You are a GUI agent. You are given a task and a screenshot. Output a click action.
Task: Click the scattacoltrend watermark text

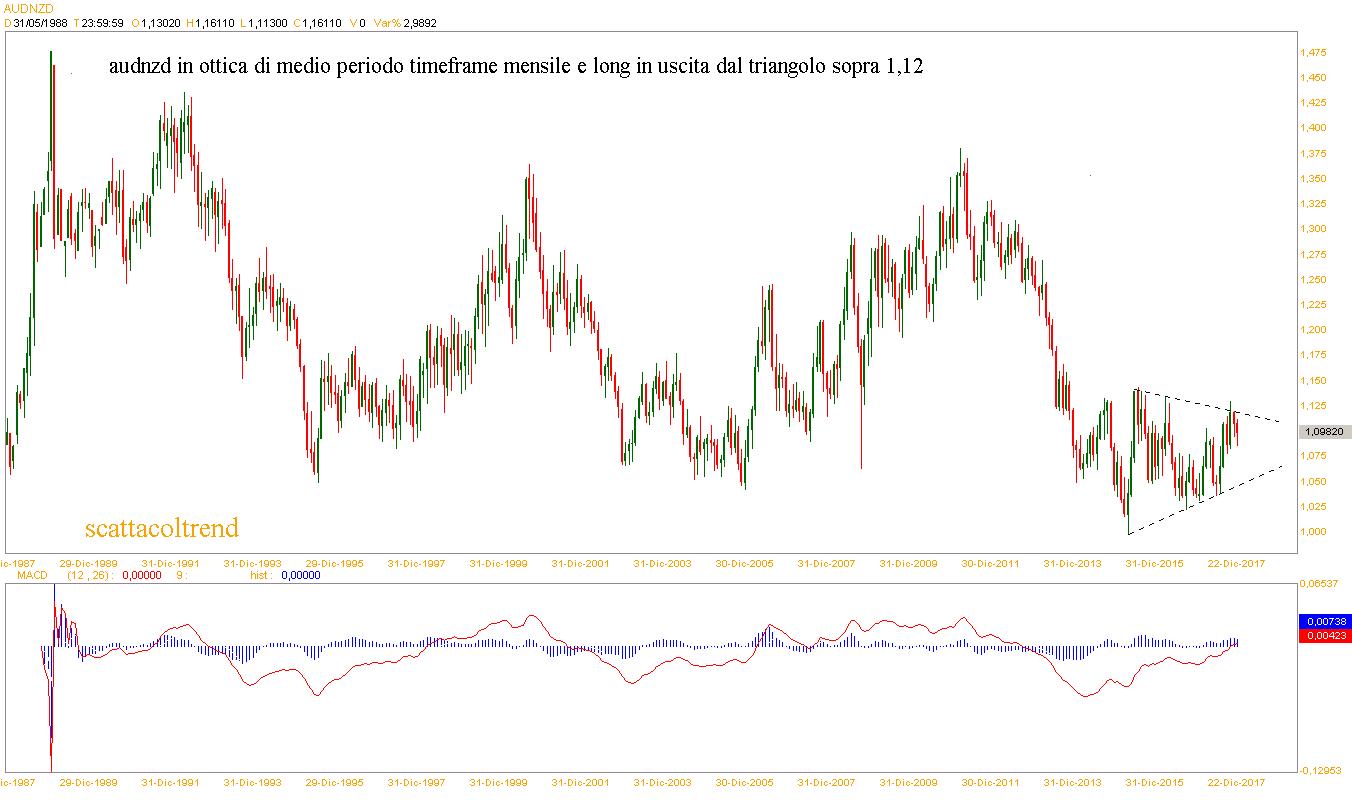click(x=162, y=527)
